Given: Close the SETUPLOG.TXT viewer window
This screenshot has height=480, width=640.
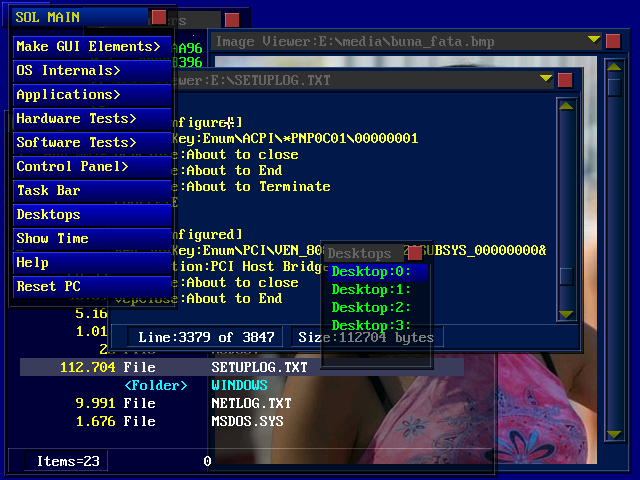Looking at the screenshot, I should click(565, 80).
